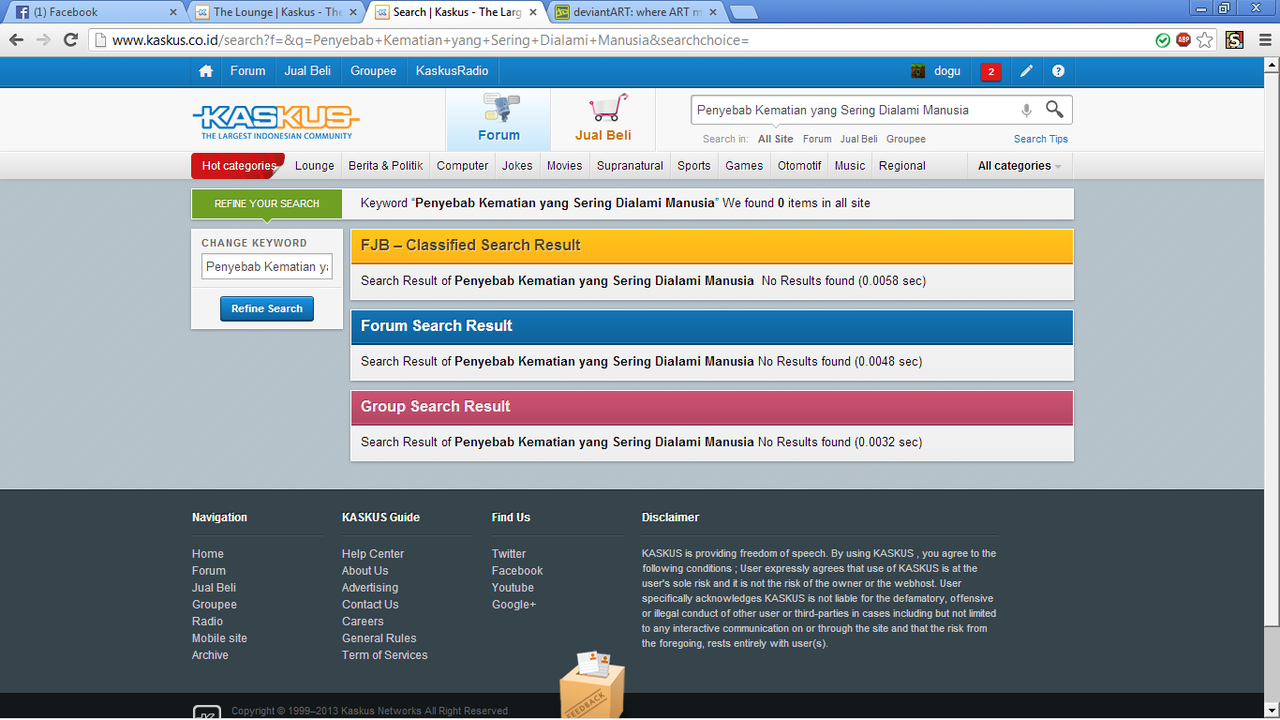
Task: Open Help Center footer link
Action: [x=373, y=554]
